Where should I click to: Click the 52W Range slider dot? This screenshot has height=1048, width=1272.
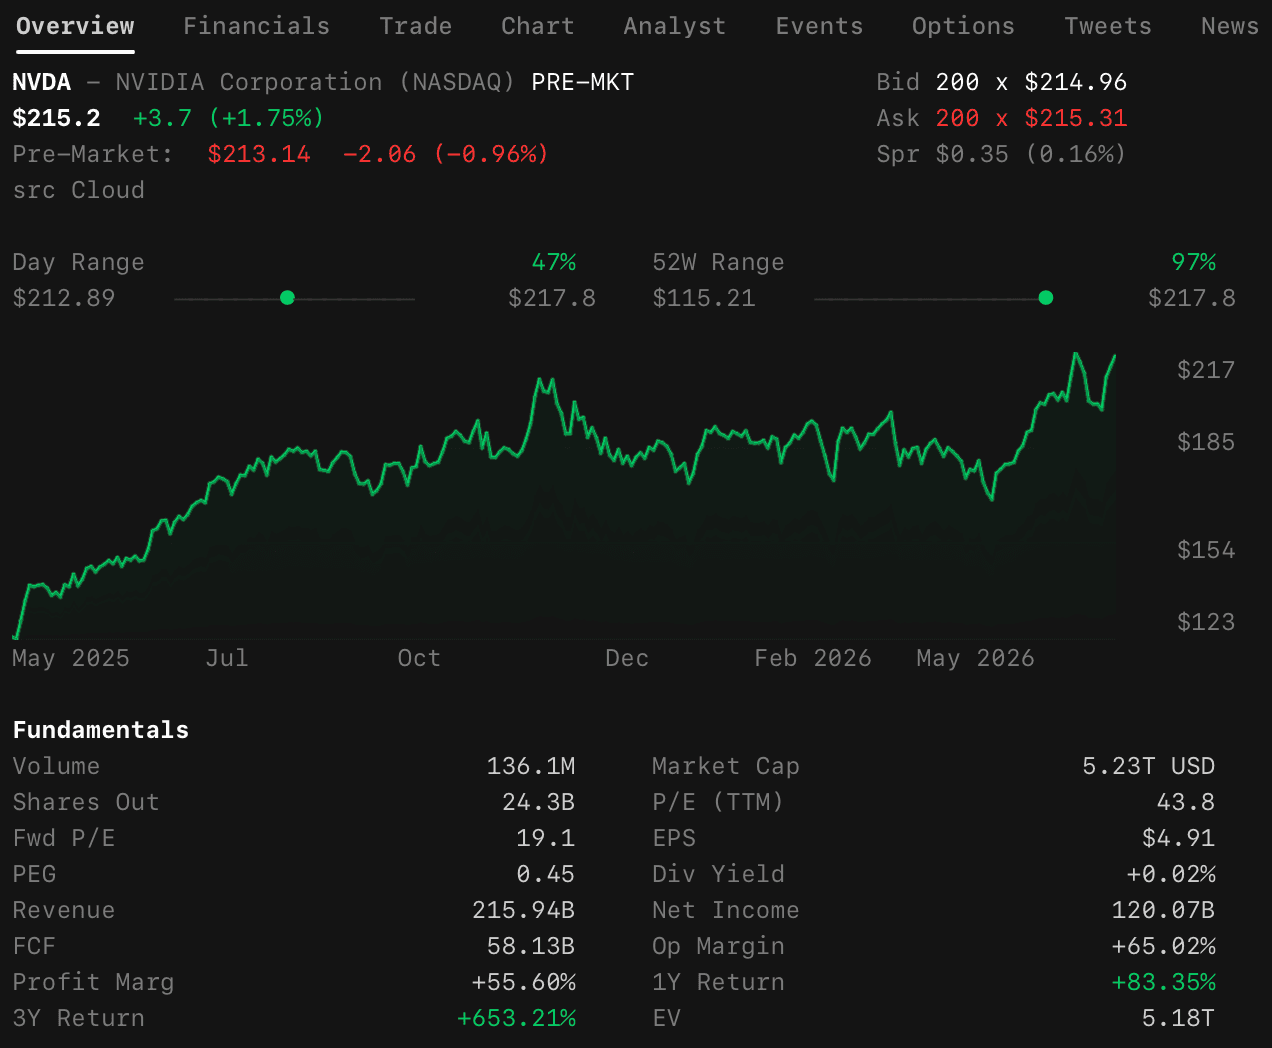click(x=1046, y=298)
